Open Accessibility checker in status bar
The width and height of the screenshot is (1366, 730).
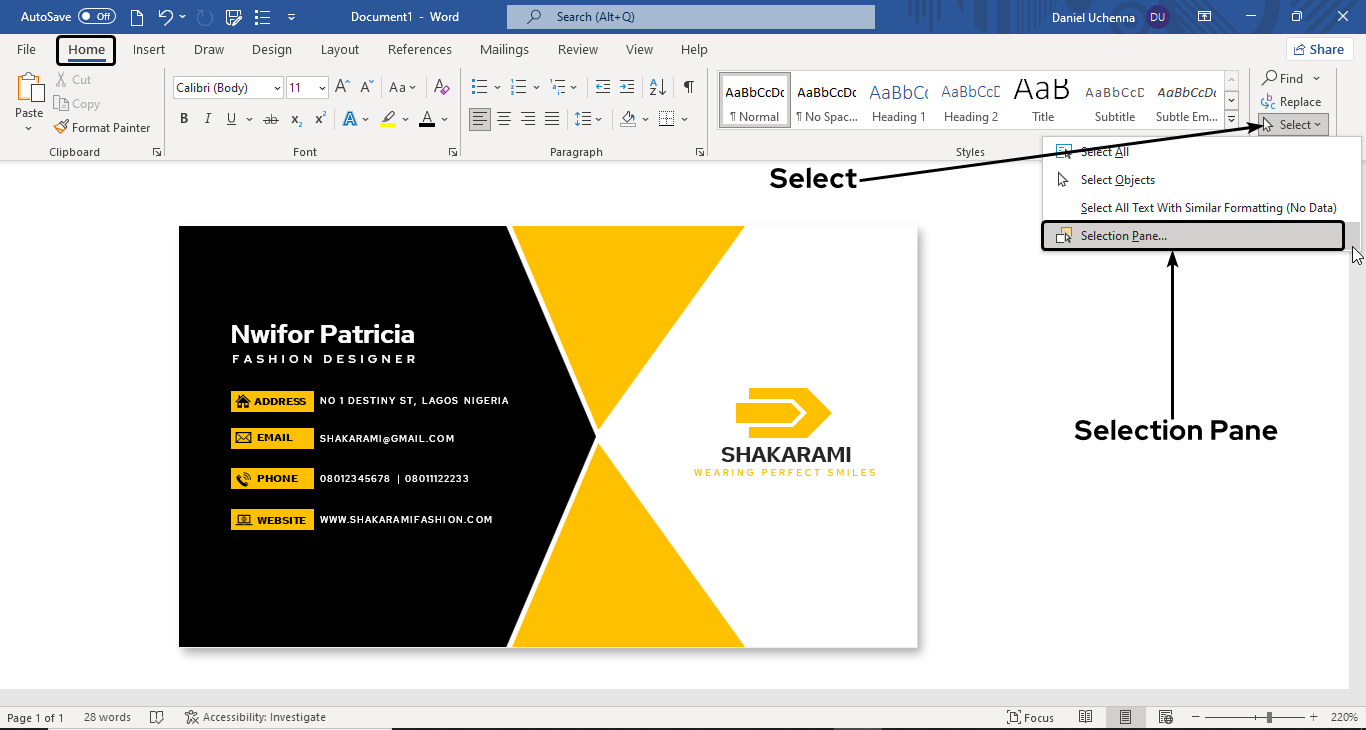click(256, 717)
